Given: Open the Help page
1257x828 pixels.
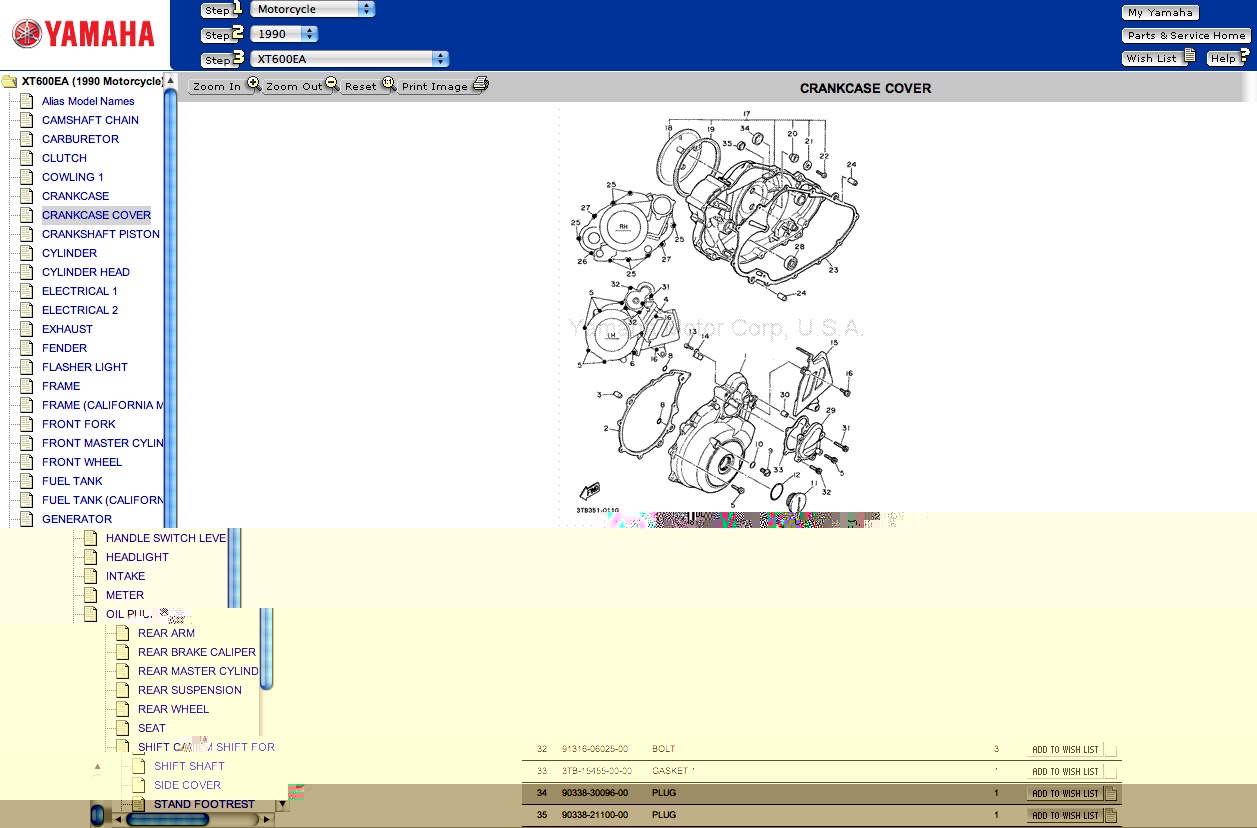Looking at the screenshot, I should tap(1228, 58).
